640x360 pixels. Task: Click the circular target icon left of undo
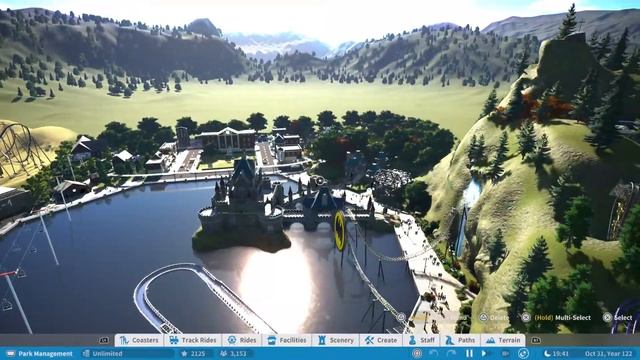click(x=417, y=353)
